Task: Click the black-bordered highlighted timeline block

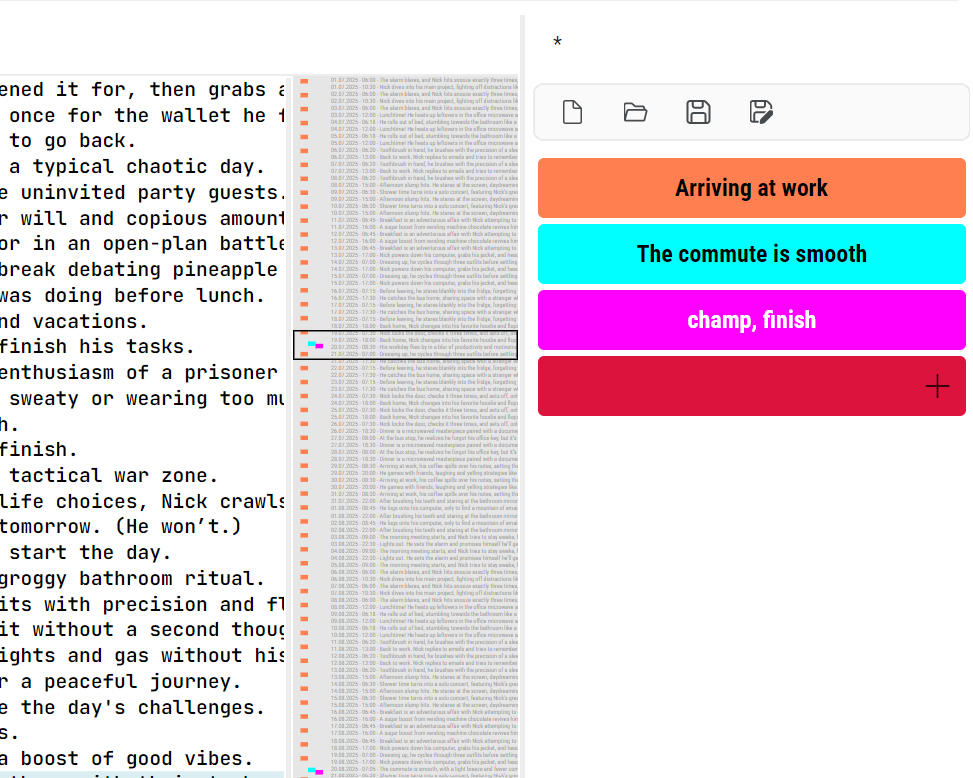Action: coord(404,344)
